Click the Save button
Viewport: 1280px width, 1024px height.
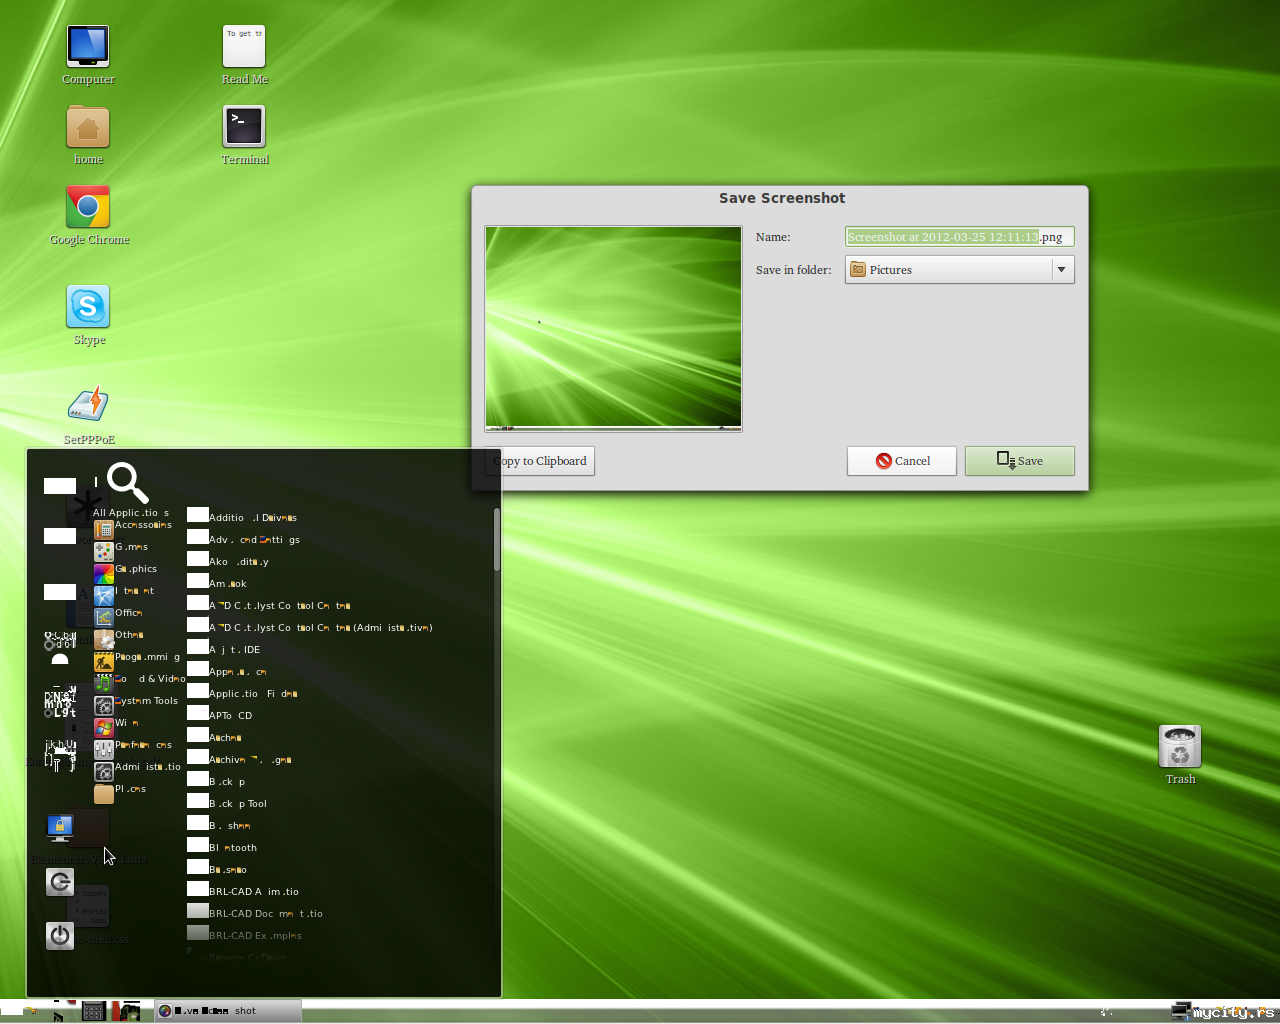1019,461
